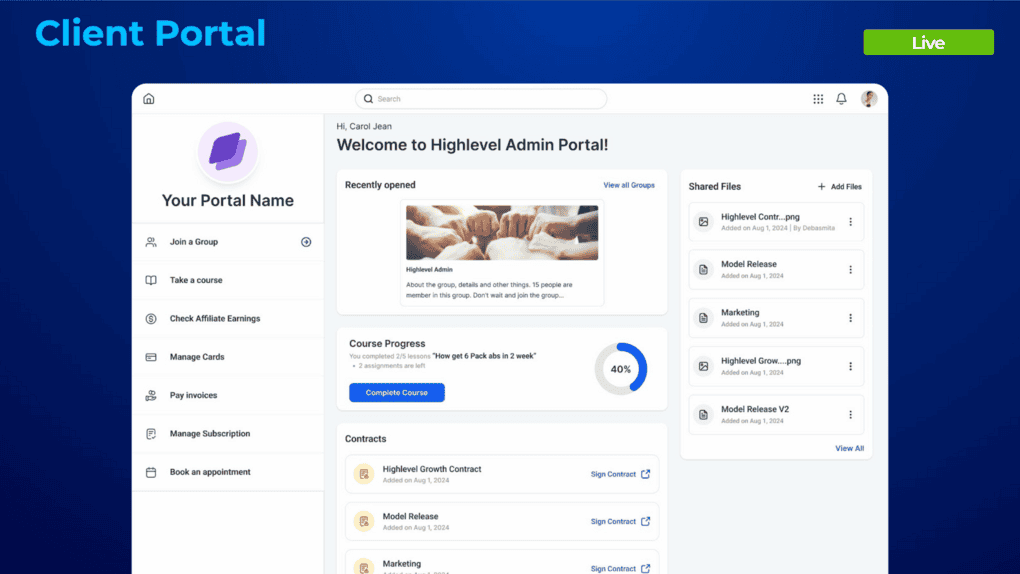Image resolution: width=1020 pixels, height=574 pixels.
Task: Open Check Affiliate Earnings in the sidebar
Action: click(x=228, y=319)
